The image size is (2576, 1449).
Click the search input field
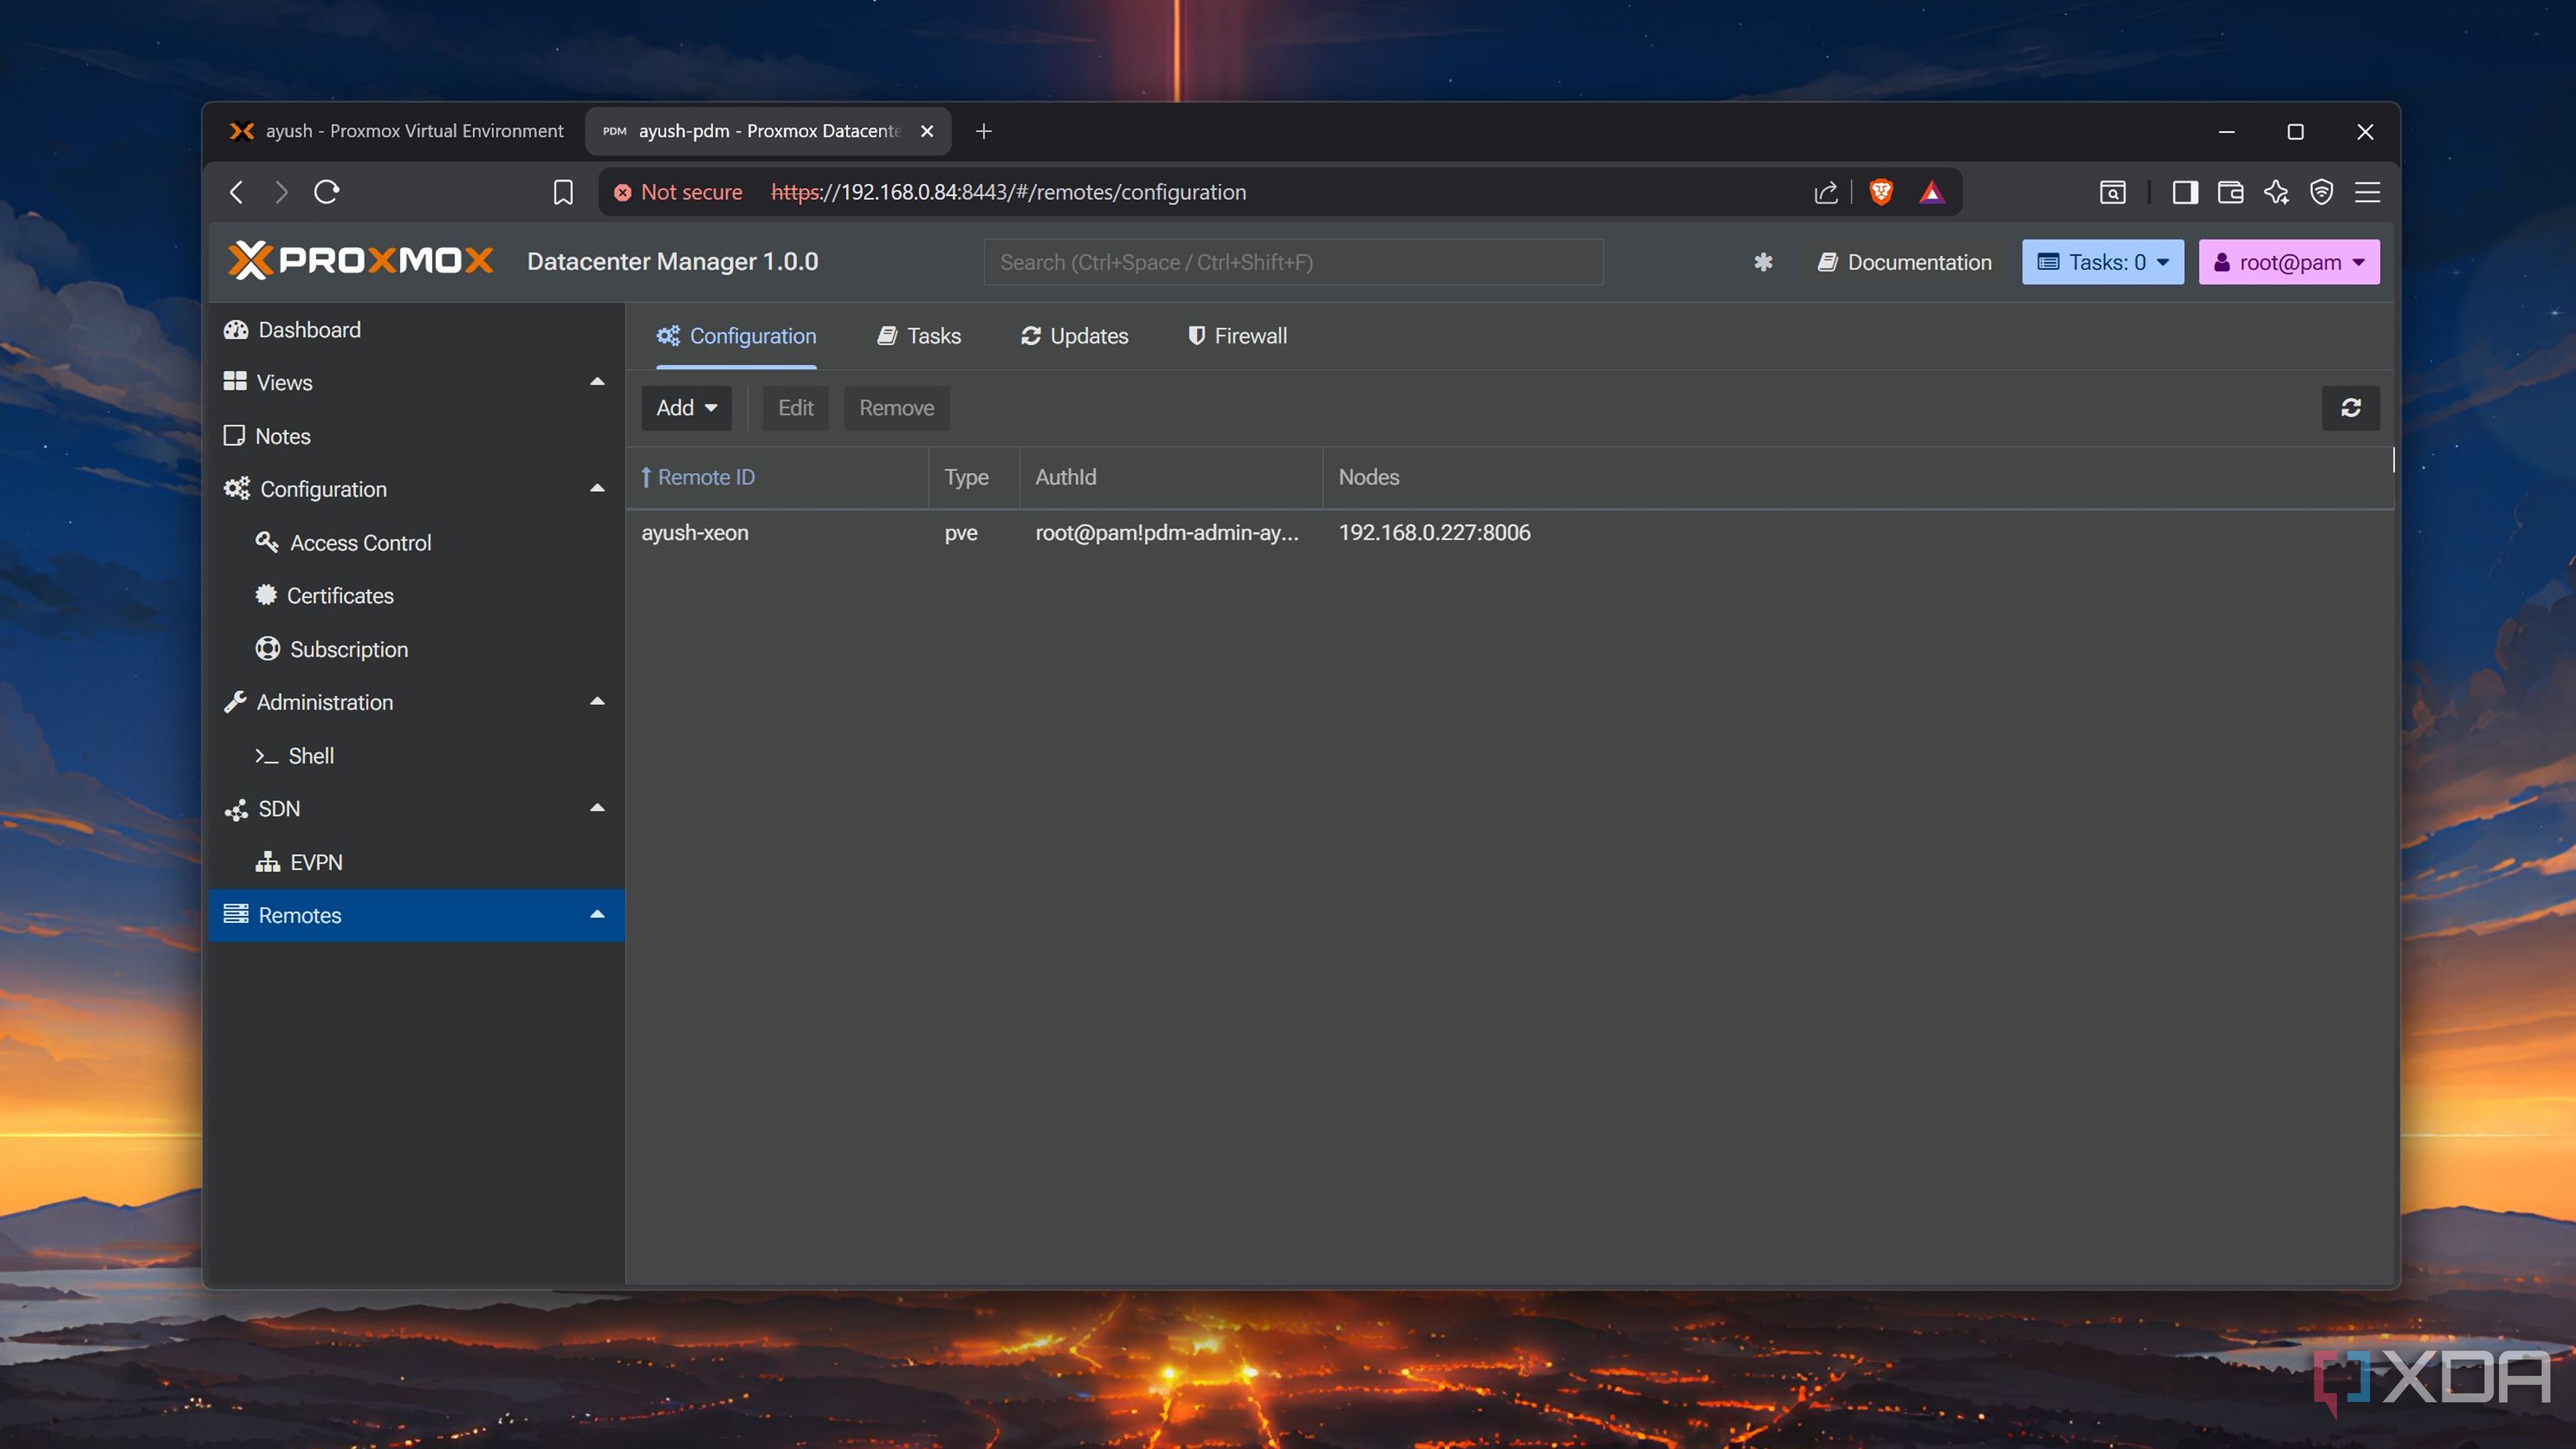(1293, 262)
